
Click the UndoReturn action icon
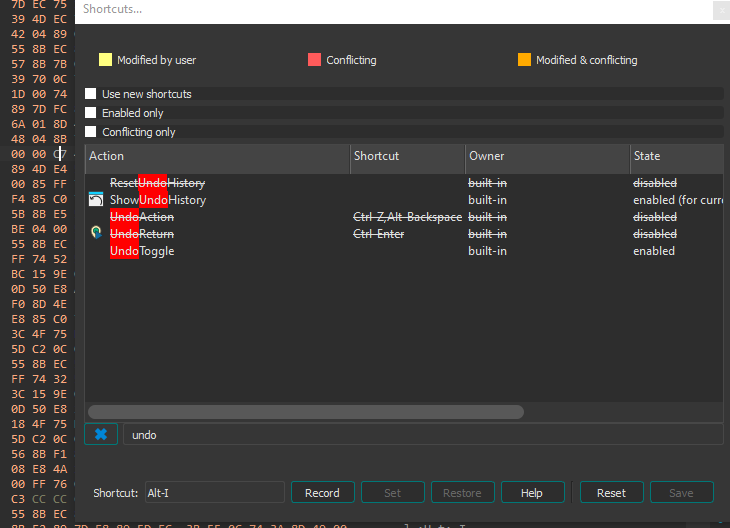coord(96,233)
